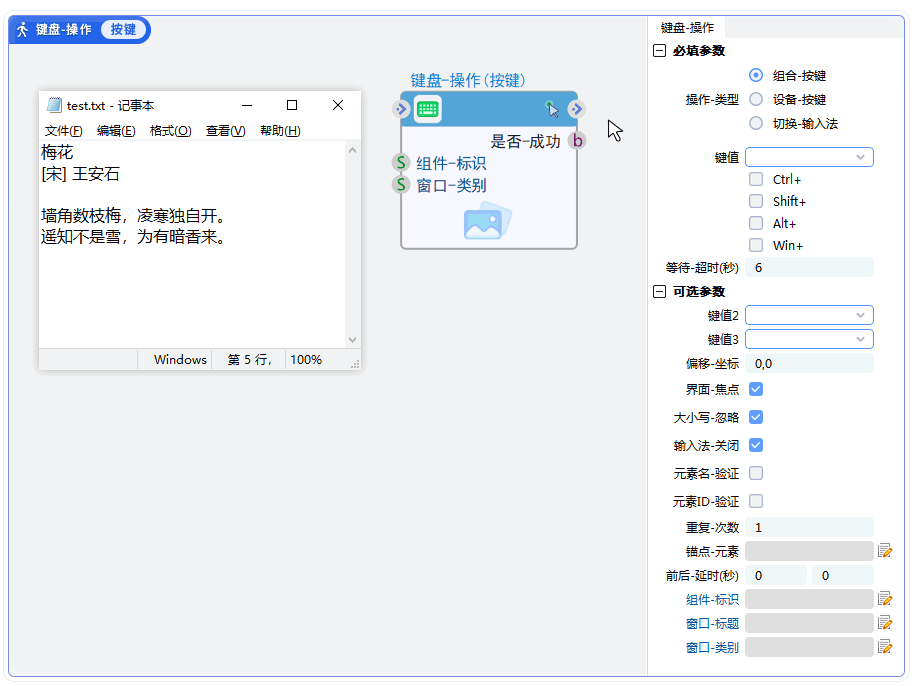920x686 pixels.
Task: Click the image placeholder in the node
Action: pos(488,221)
